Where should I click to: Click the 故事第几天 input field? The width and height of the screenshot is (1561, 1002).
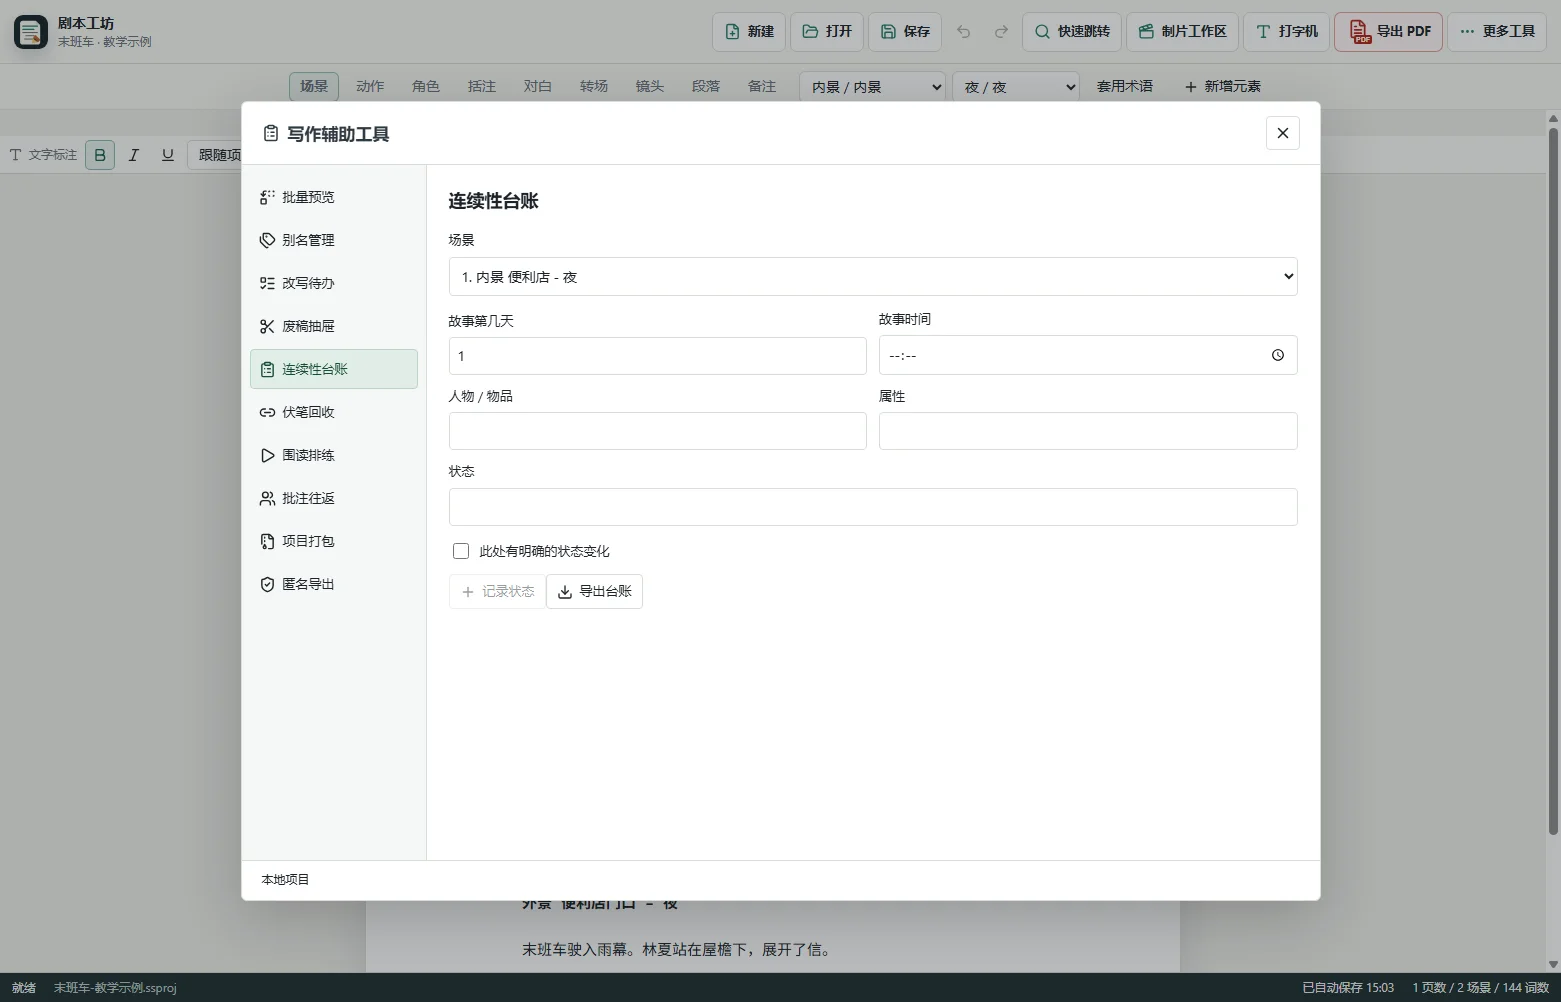coord(657,356)
